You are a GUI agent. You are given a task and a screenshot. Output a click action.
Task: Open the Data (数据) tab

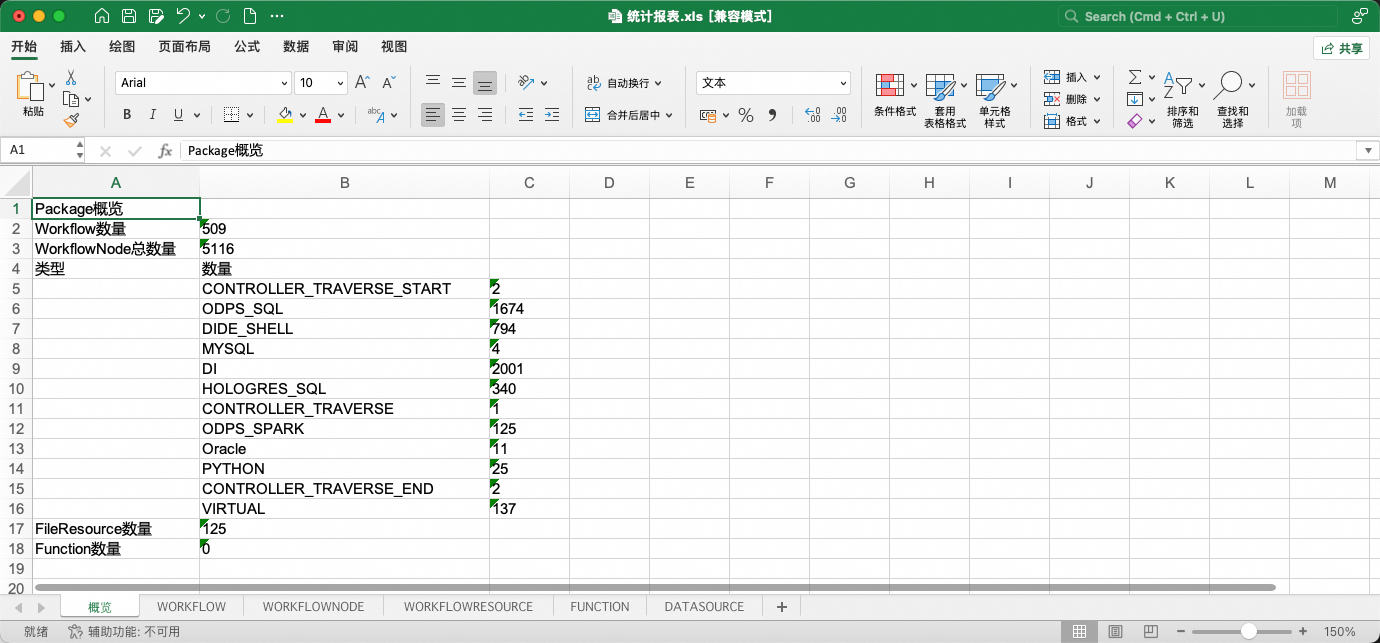point(296,46)
